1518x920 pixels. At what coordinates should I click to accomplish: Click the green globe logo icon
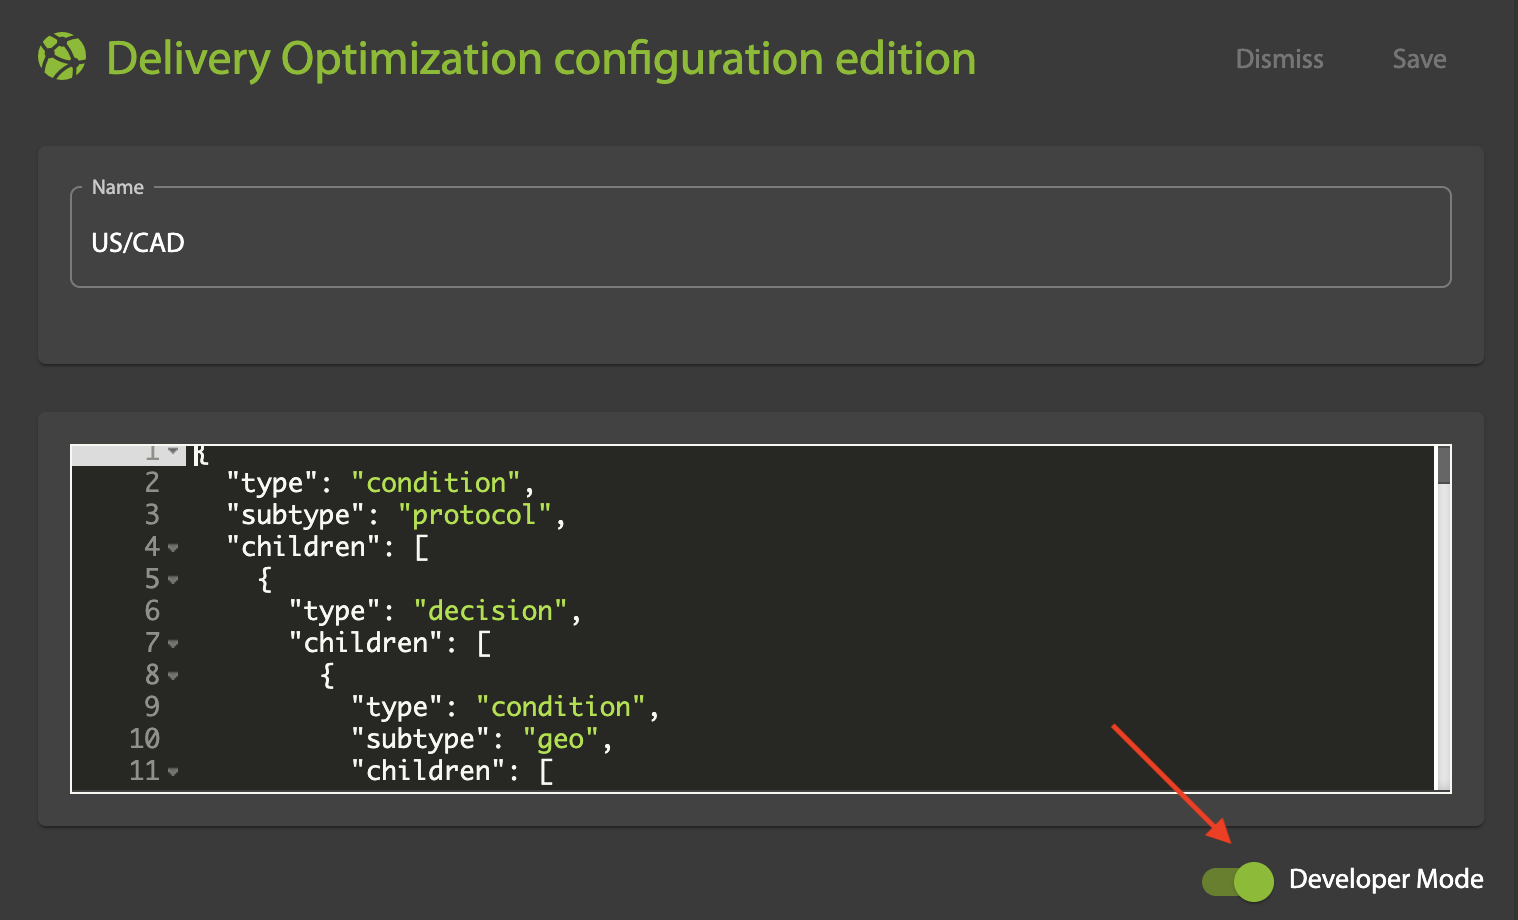click(x=62, y=57)
